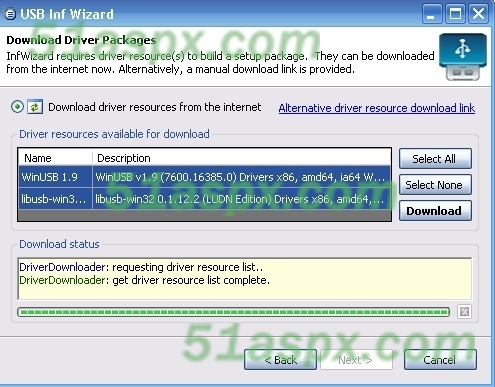This screenshot has width=495, height=387.
Task: Click the abort icon beside progress bar
Action: [x=464, y=312]
